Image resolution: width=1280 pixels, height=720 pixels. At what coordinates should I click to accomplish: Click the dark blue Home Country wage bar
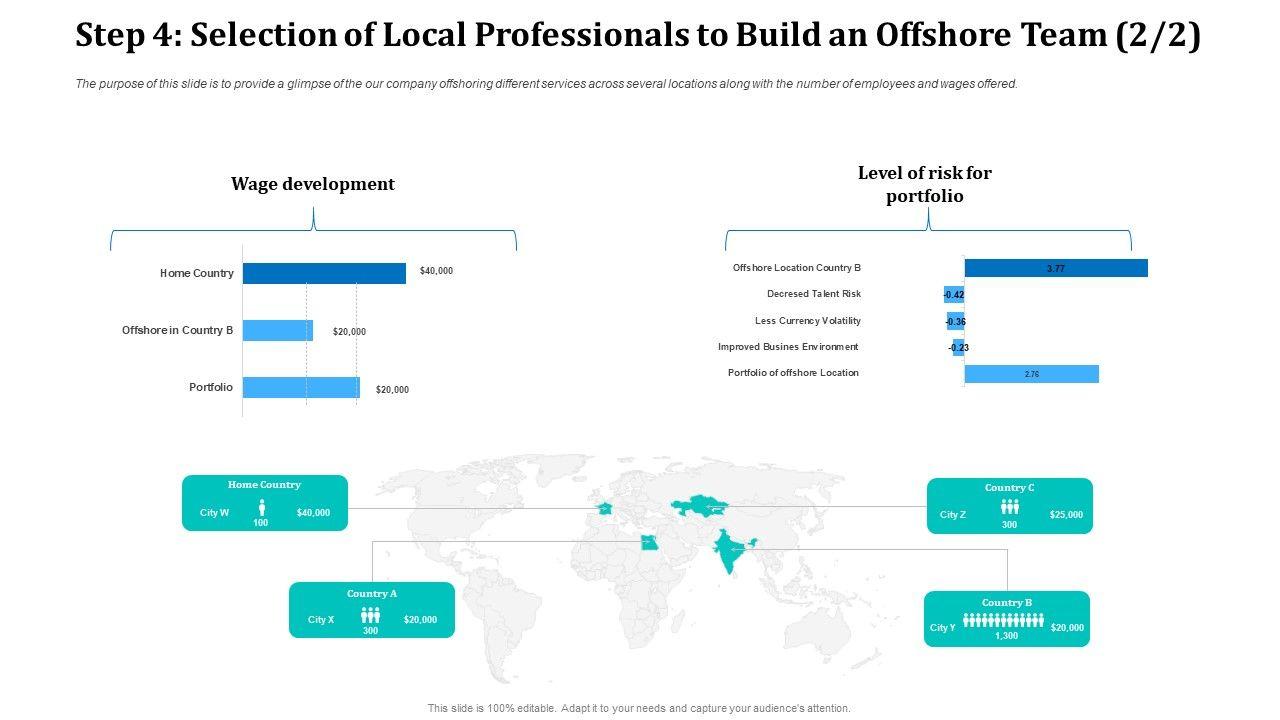(324, 273)
